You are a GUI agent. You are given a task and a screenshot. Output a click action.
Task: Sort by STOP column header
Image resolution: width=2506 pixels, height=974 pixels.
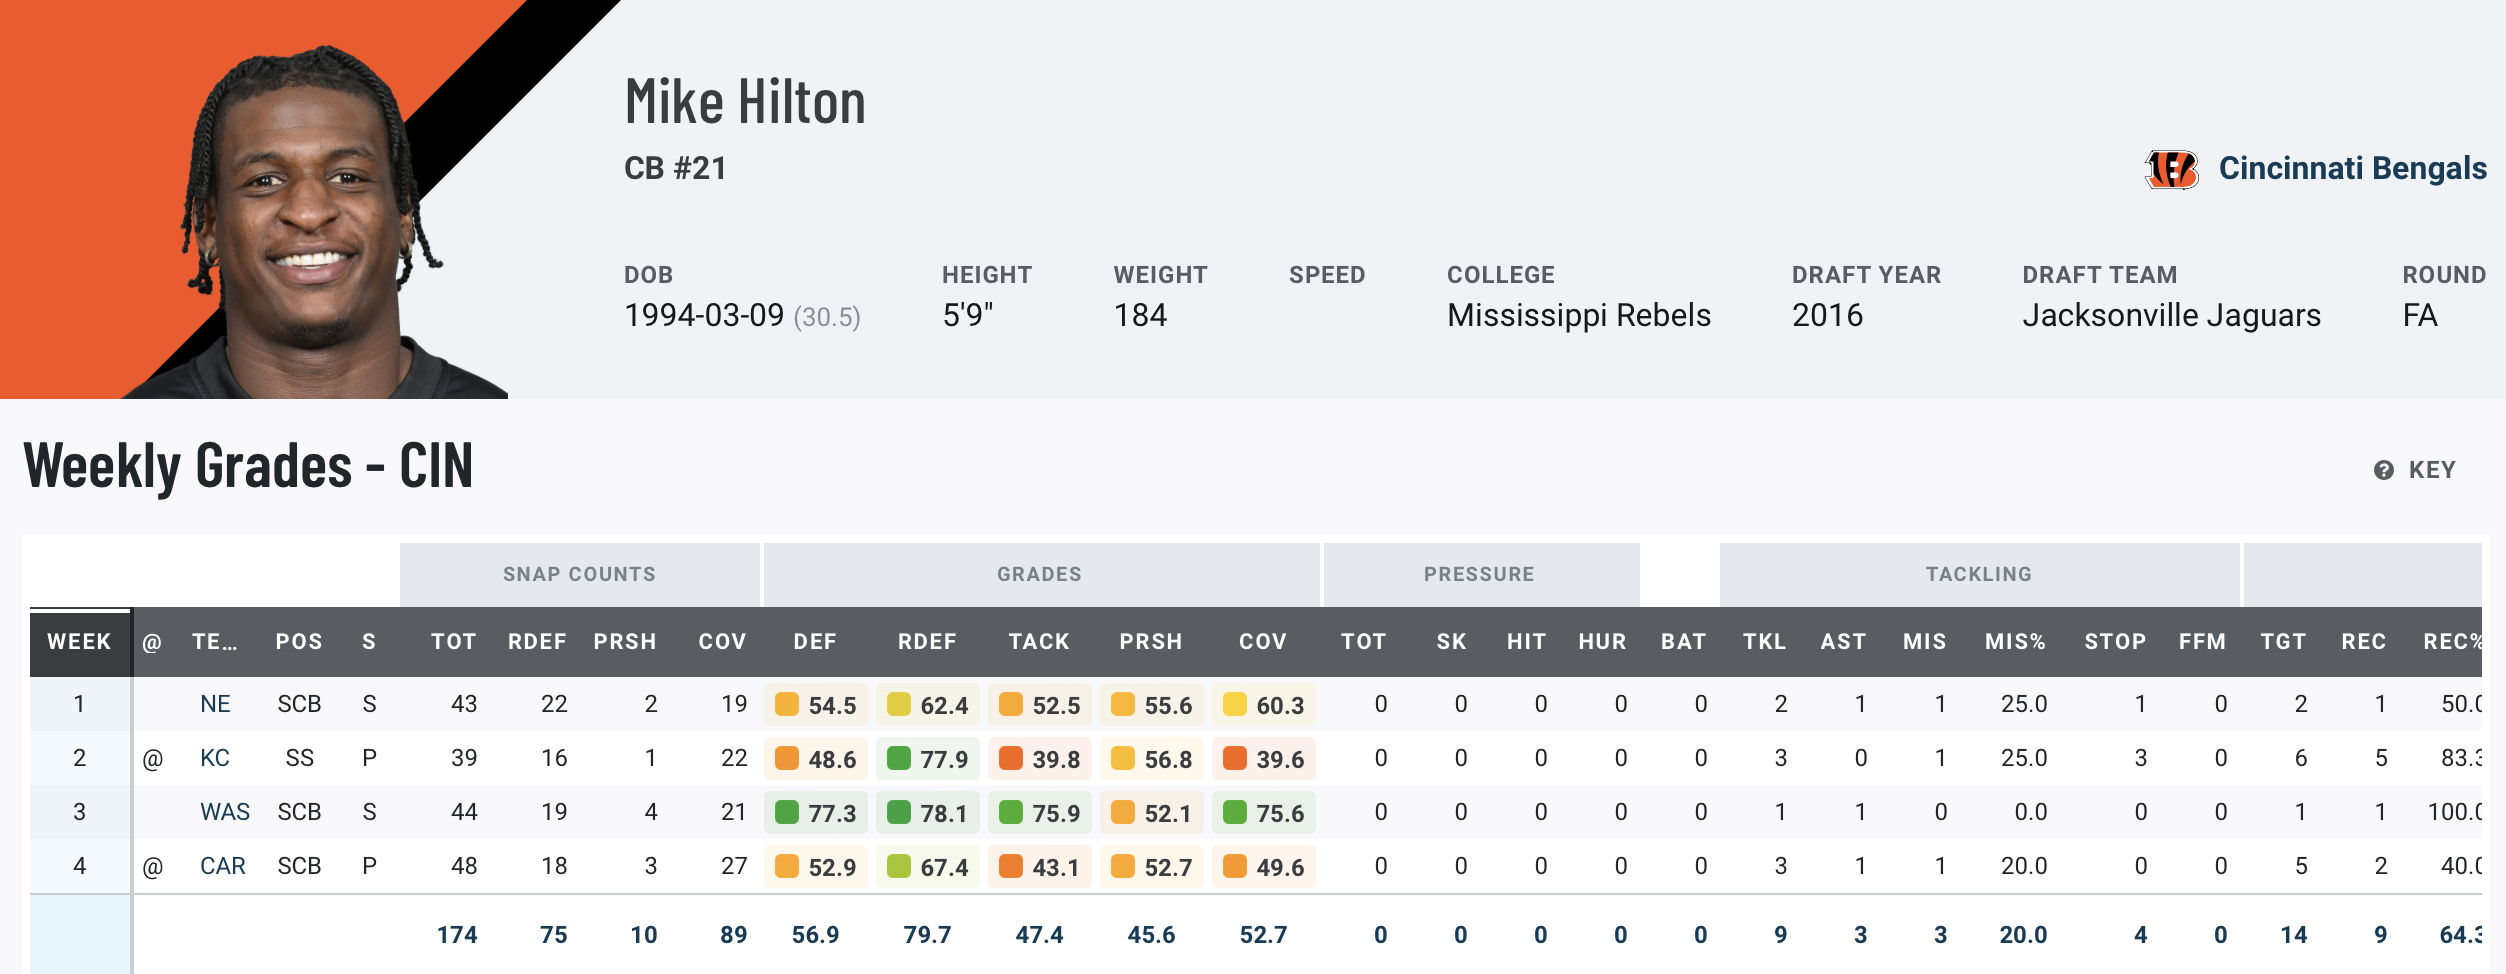click(x=2115, y=642)
